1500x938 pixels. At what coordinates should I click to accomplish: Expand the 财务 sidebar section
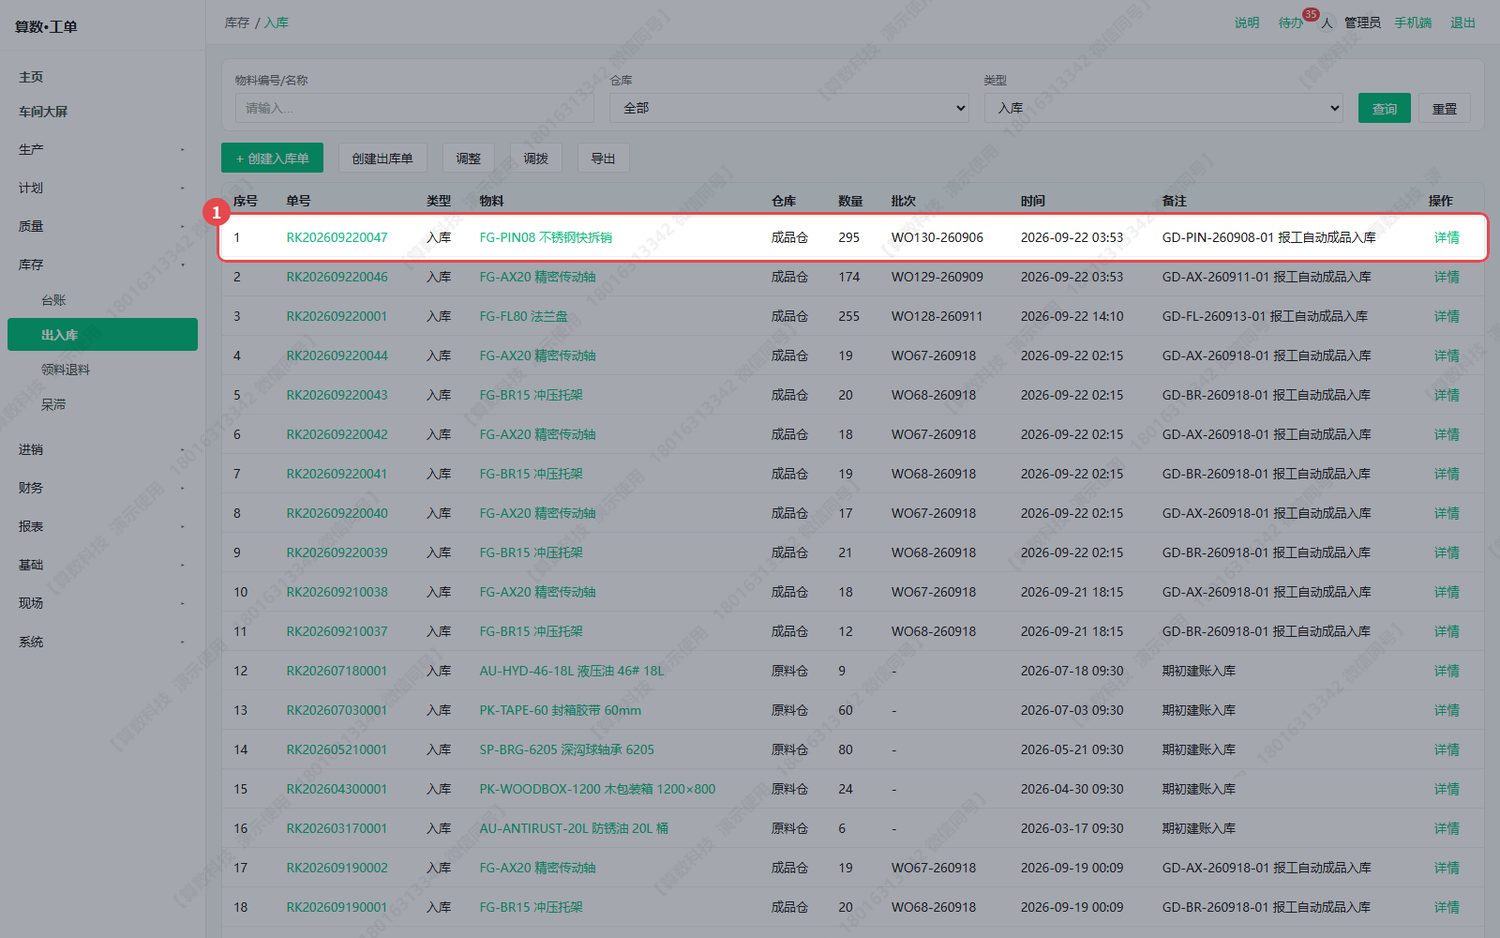[x=102, y=488]
